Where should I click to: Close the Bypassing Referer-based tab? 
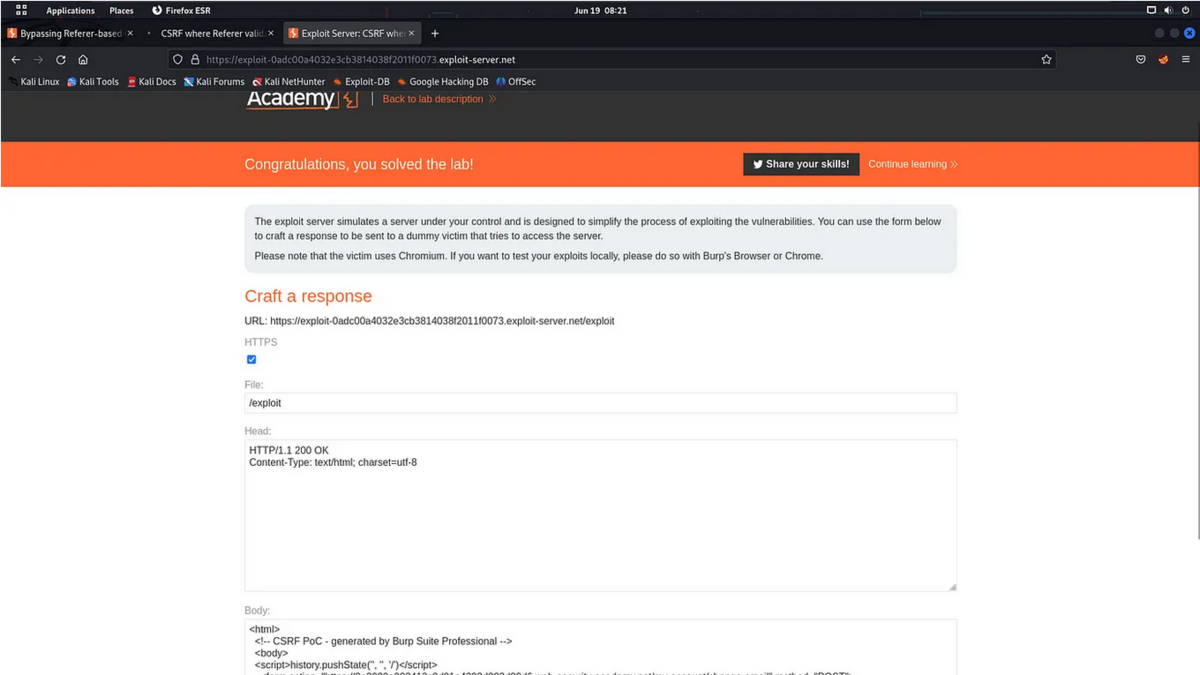pyautogui.click(x=129, y=33)
